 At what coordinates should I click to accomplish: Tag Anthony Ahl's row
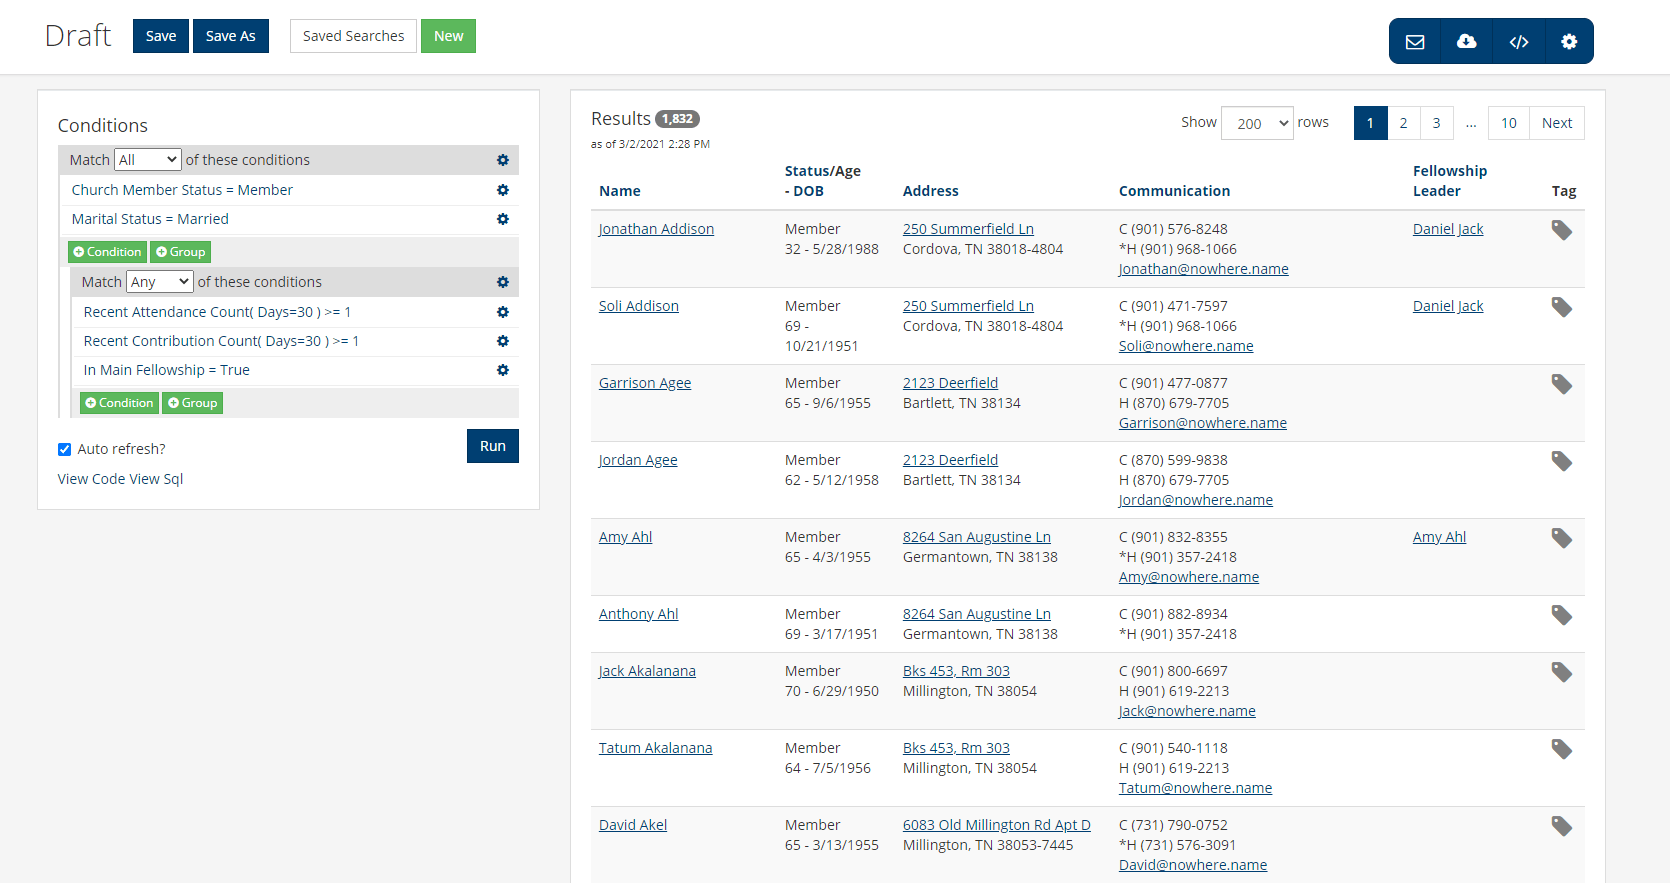coord(1561,615)
